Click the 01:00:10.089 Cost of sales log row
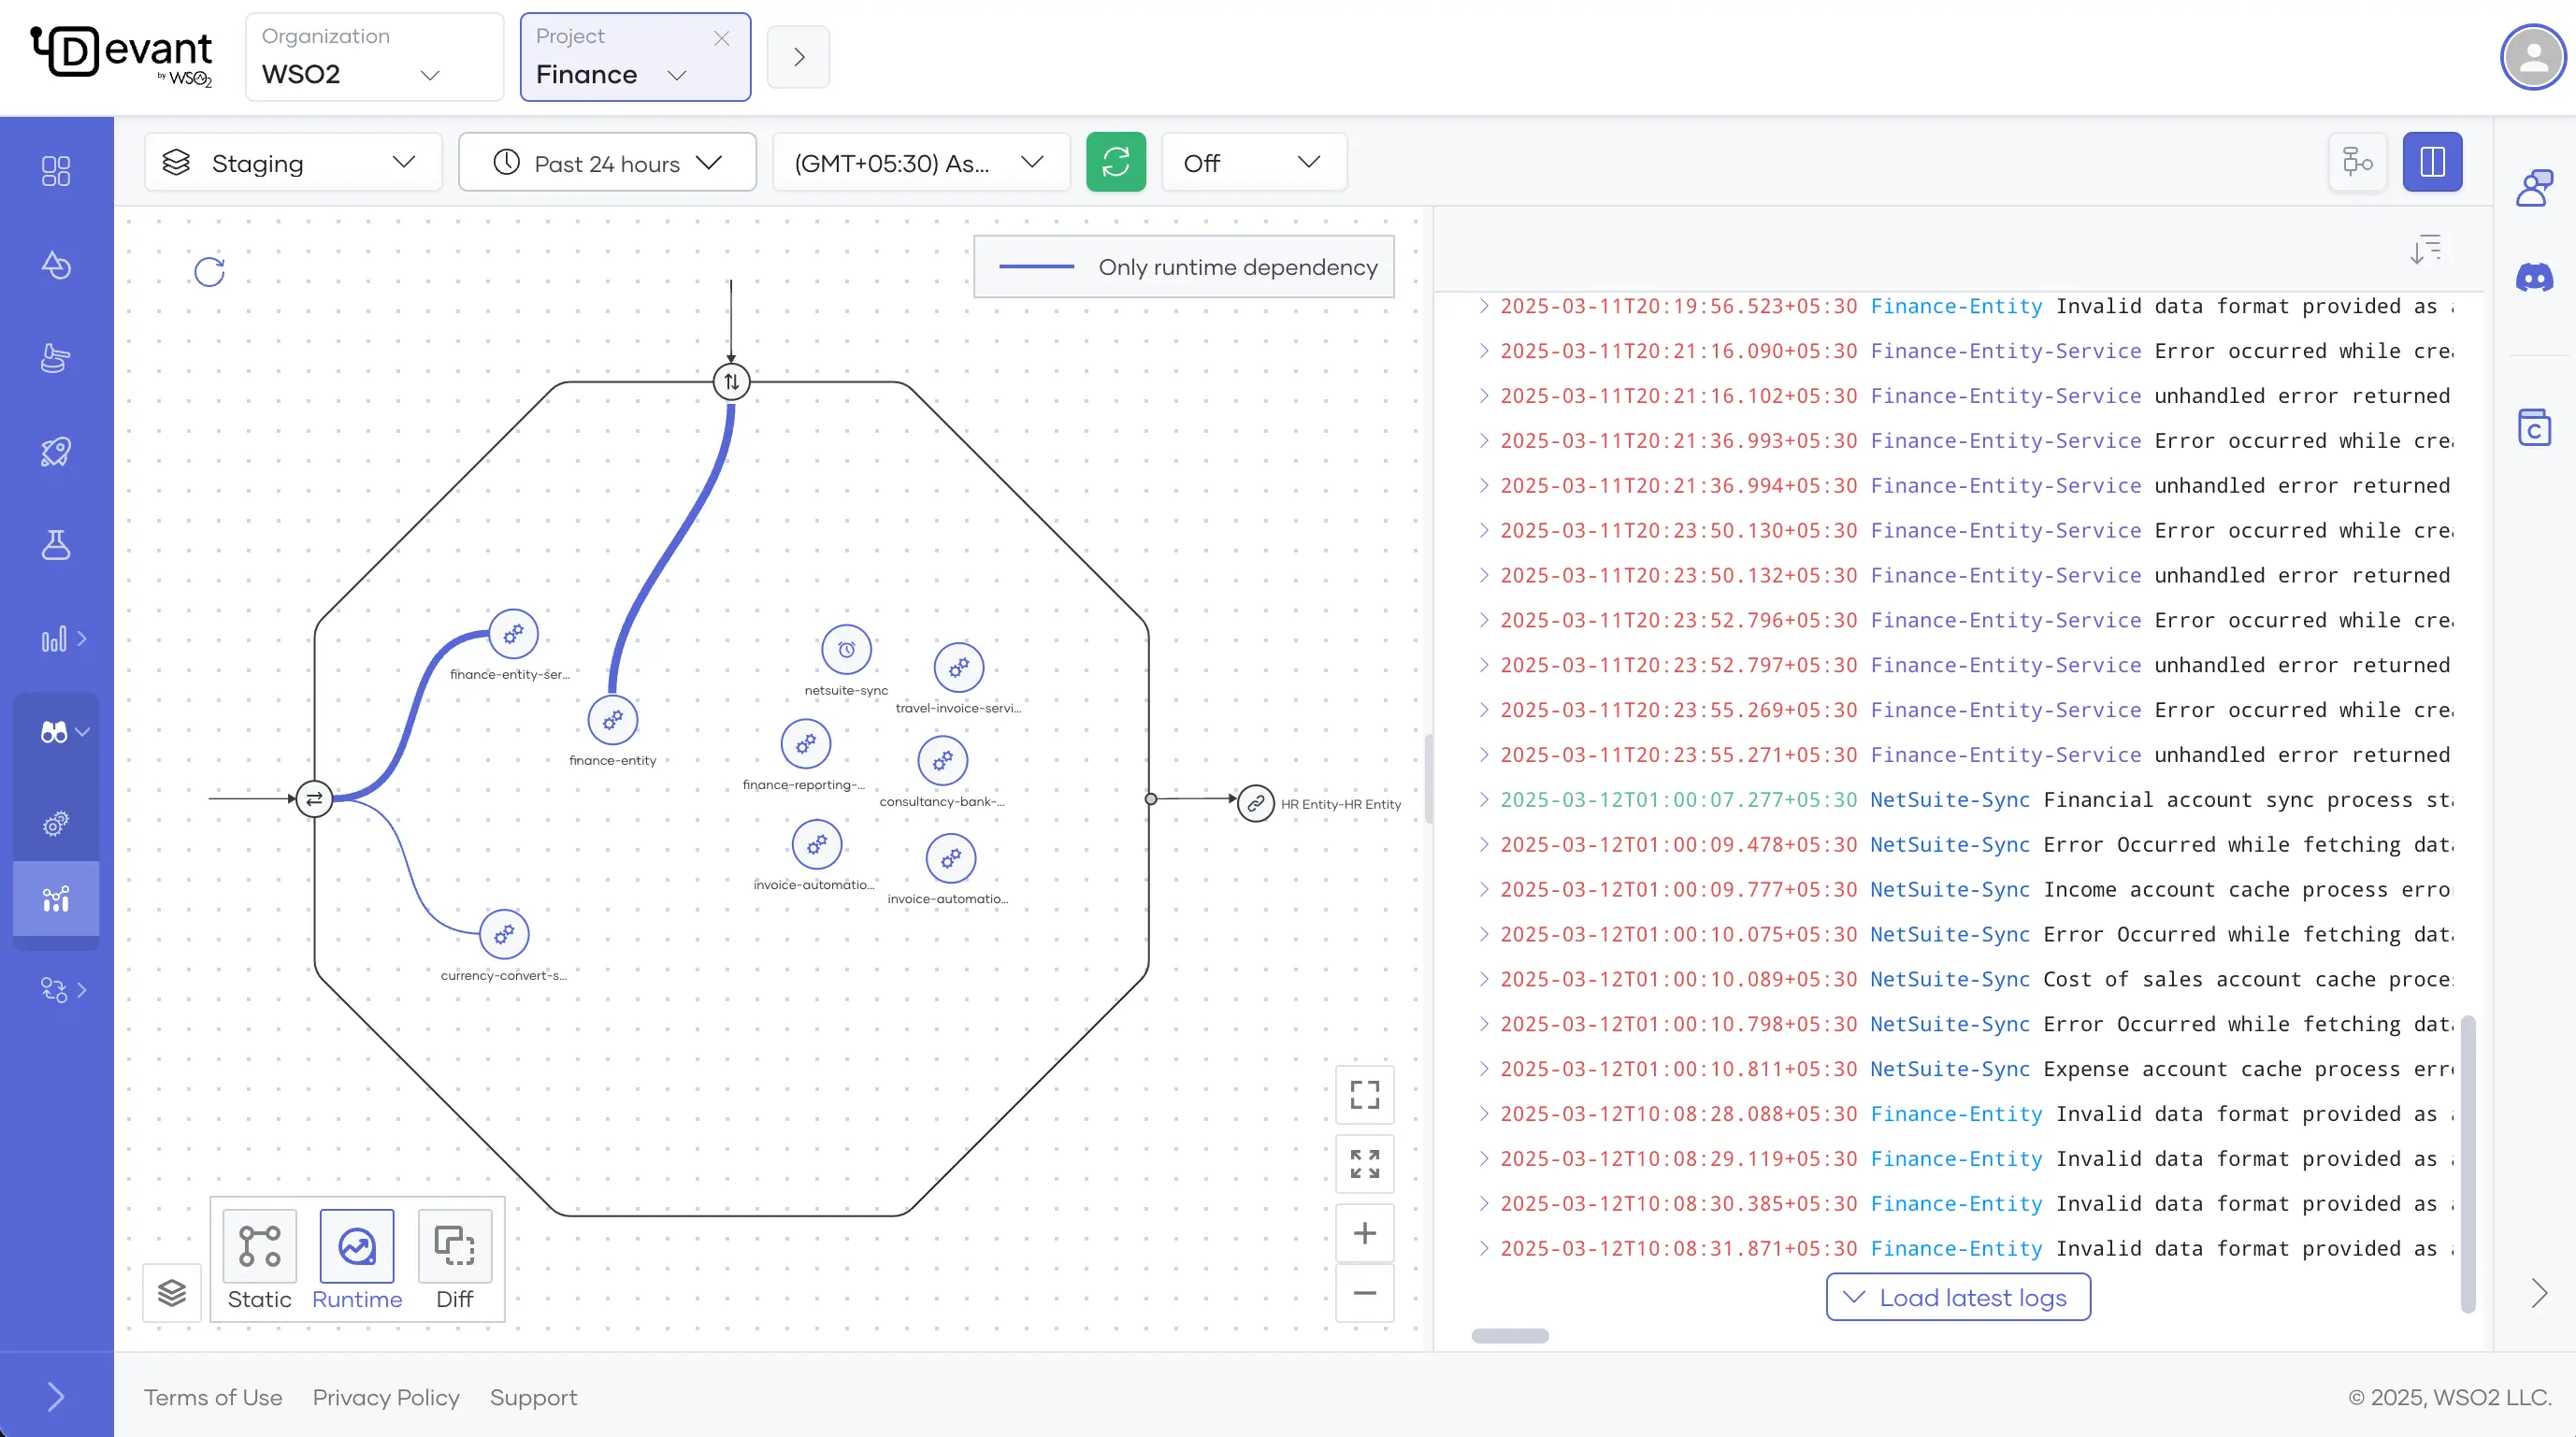This screenshot has height=1437, width=2576. 1965,979
